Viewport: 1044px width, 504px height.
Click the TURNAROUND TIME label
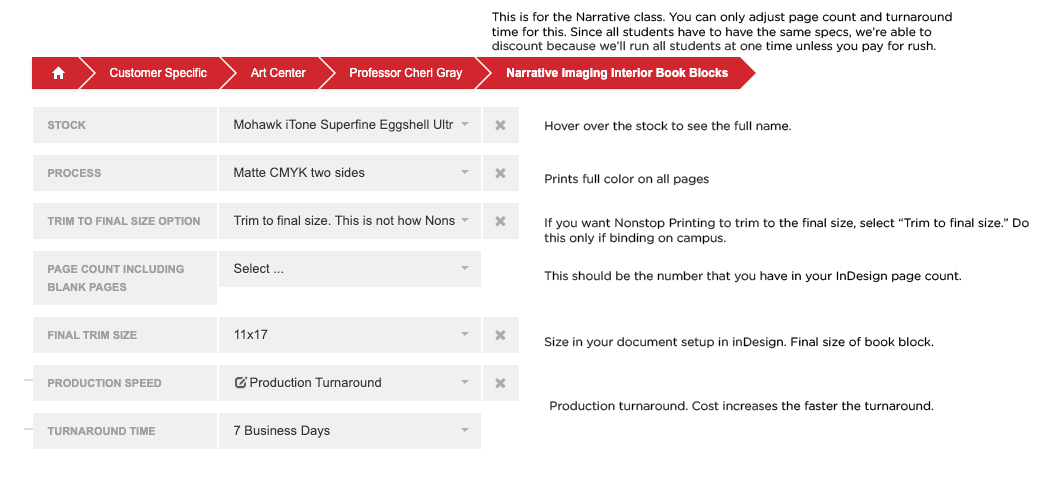(101, 431)
